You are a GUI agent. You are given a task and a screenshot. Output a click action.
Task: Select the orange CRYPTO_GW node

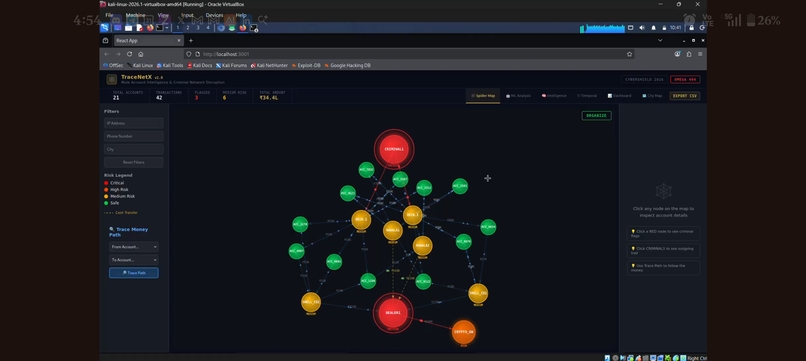coord(463,332)
